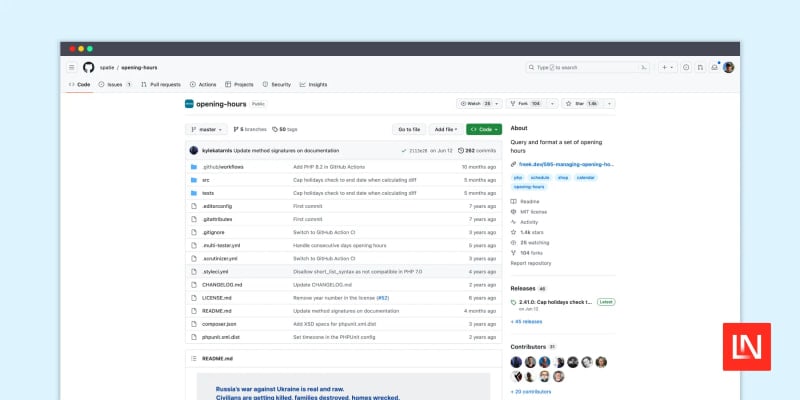The width and height of the screenshot is (800, 400).
Task: Open the .github/workflows folder
Action: [223, 166]
